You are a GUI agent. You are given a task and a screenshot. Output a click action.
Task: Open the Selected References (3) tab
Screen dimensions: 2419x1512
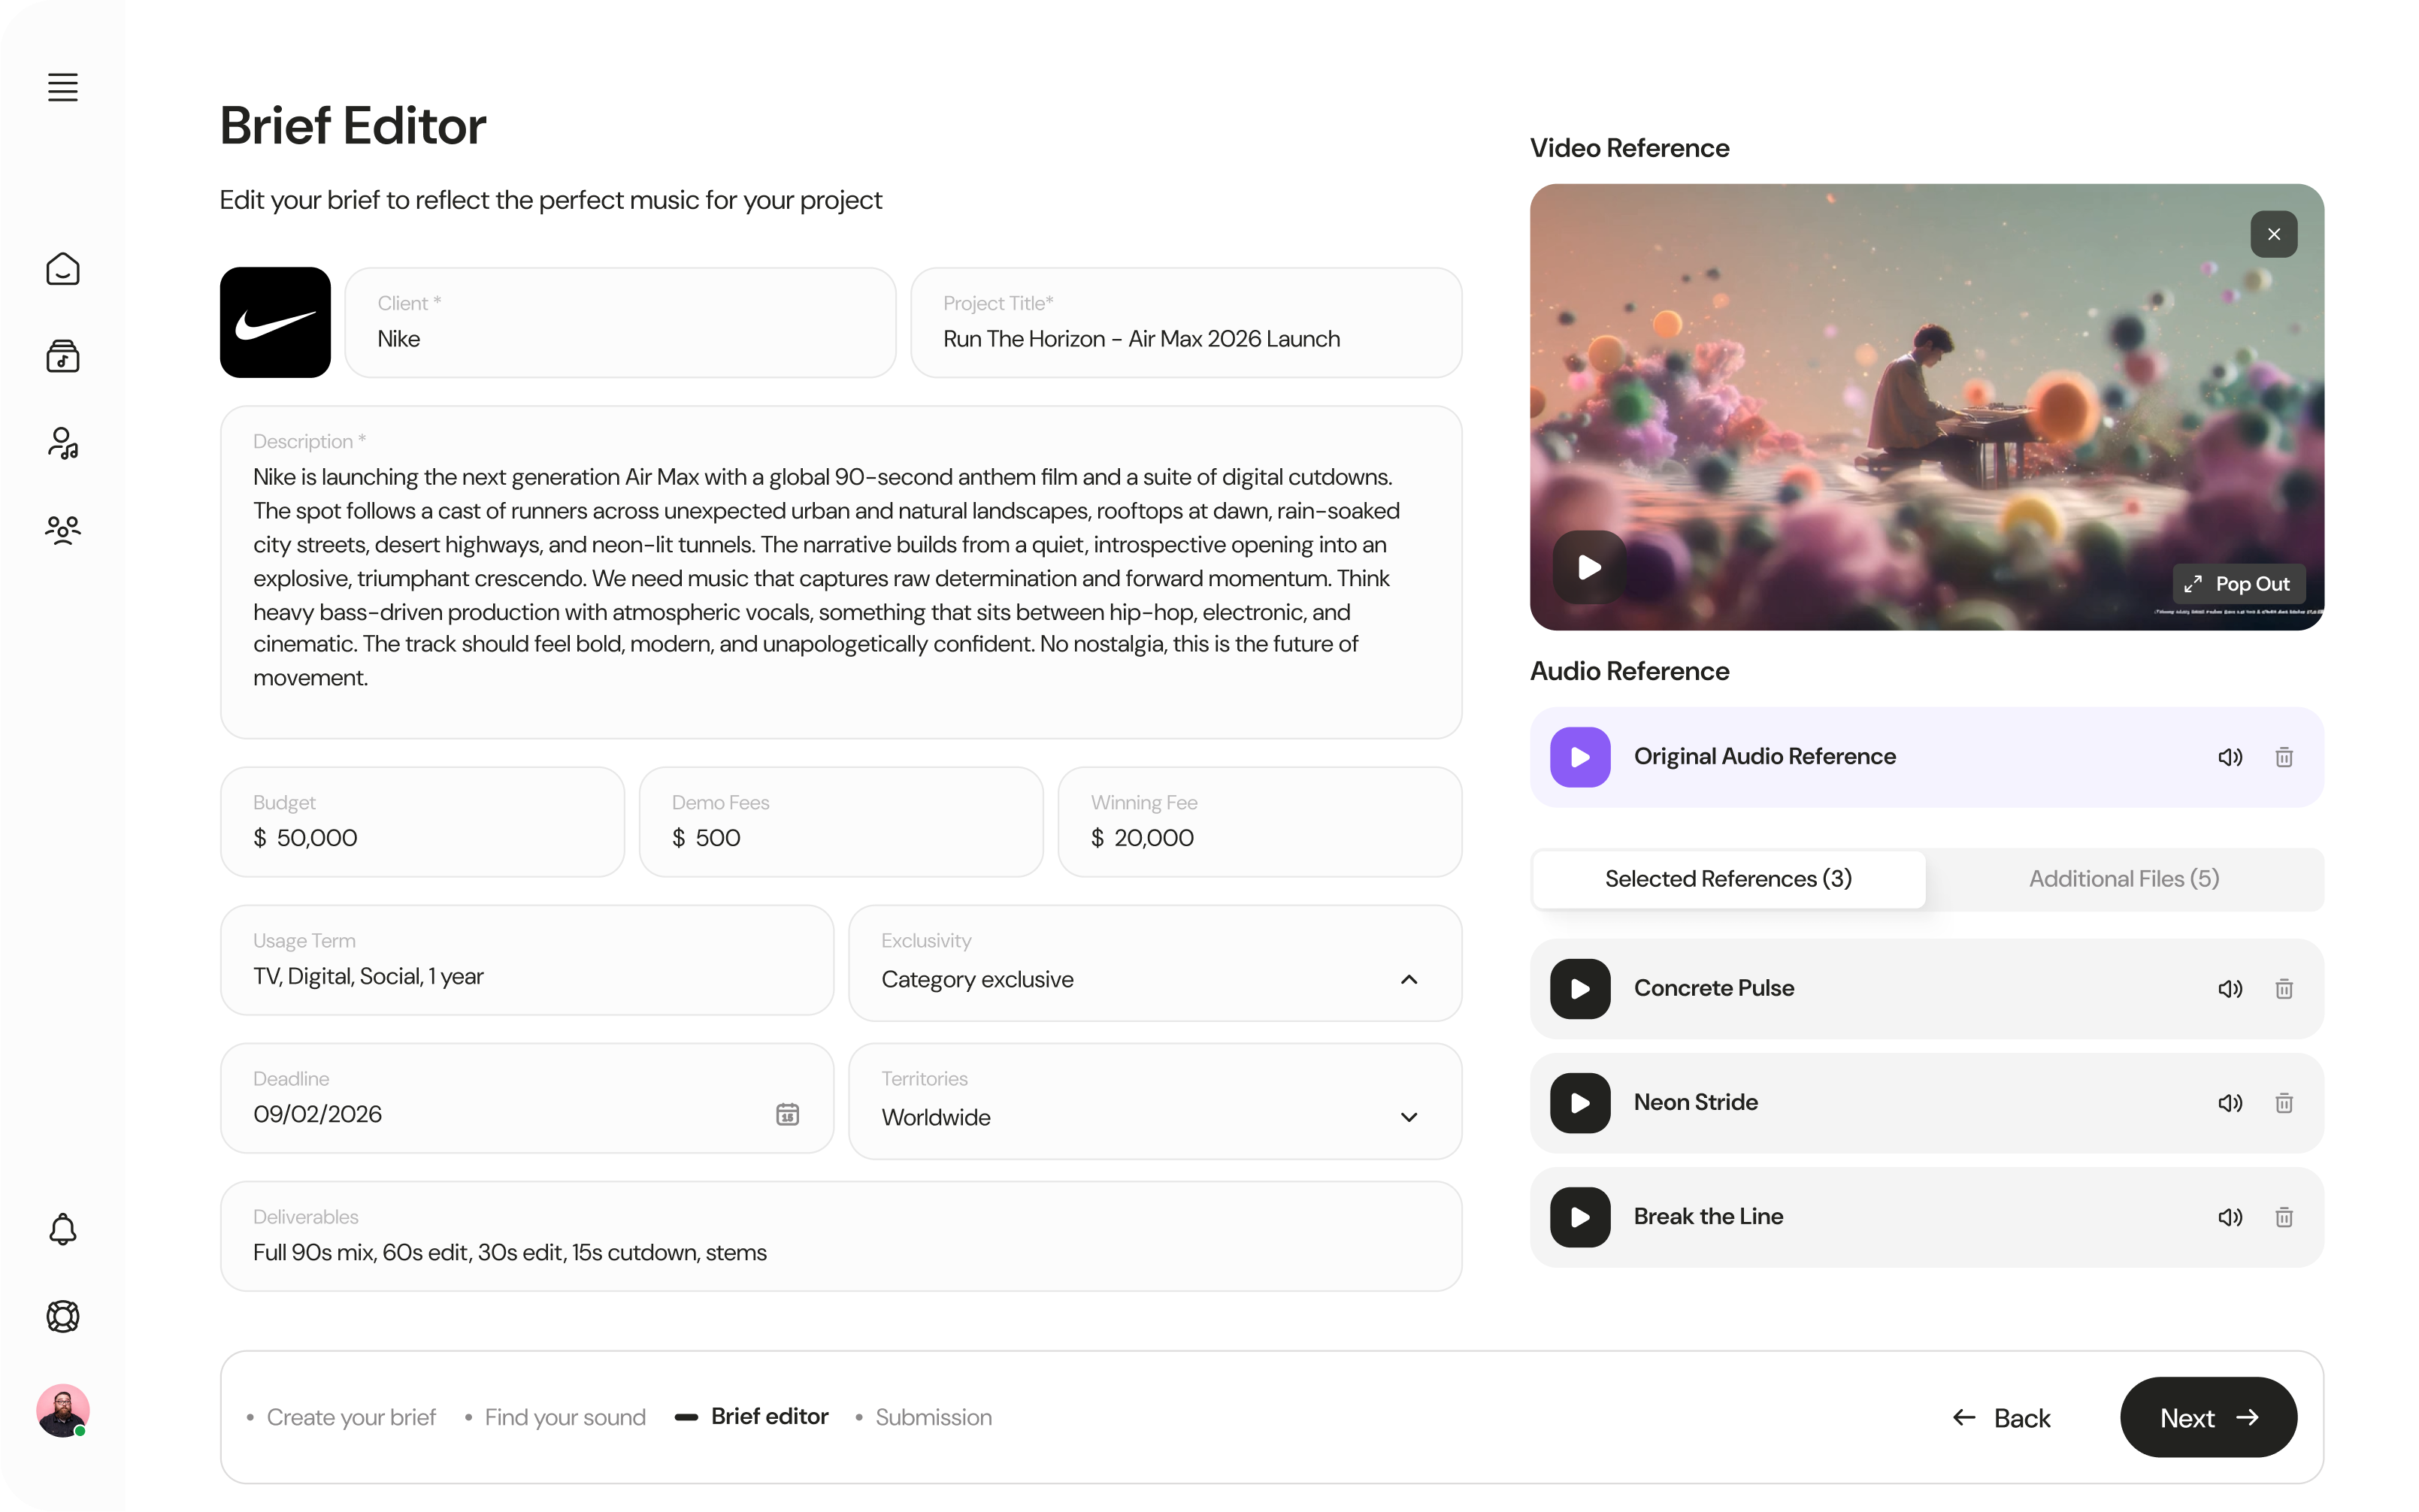(x=1728, y=878)
